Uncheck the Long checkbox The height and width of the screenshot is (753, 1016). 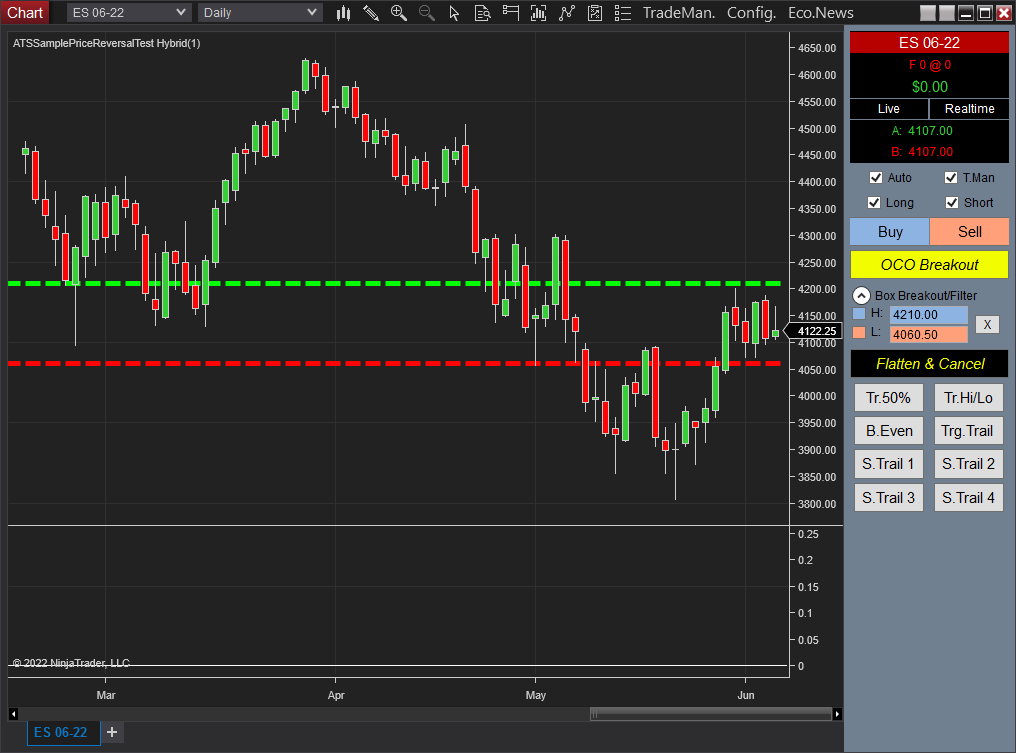pos(874,203)
